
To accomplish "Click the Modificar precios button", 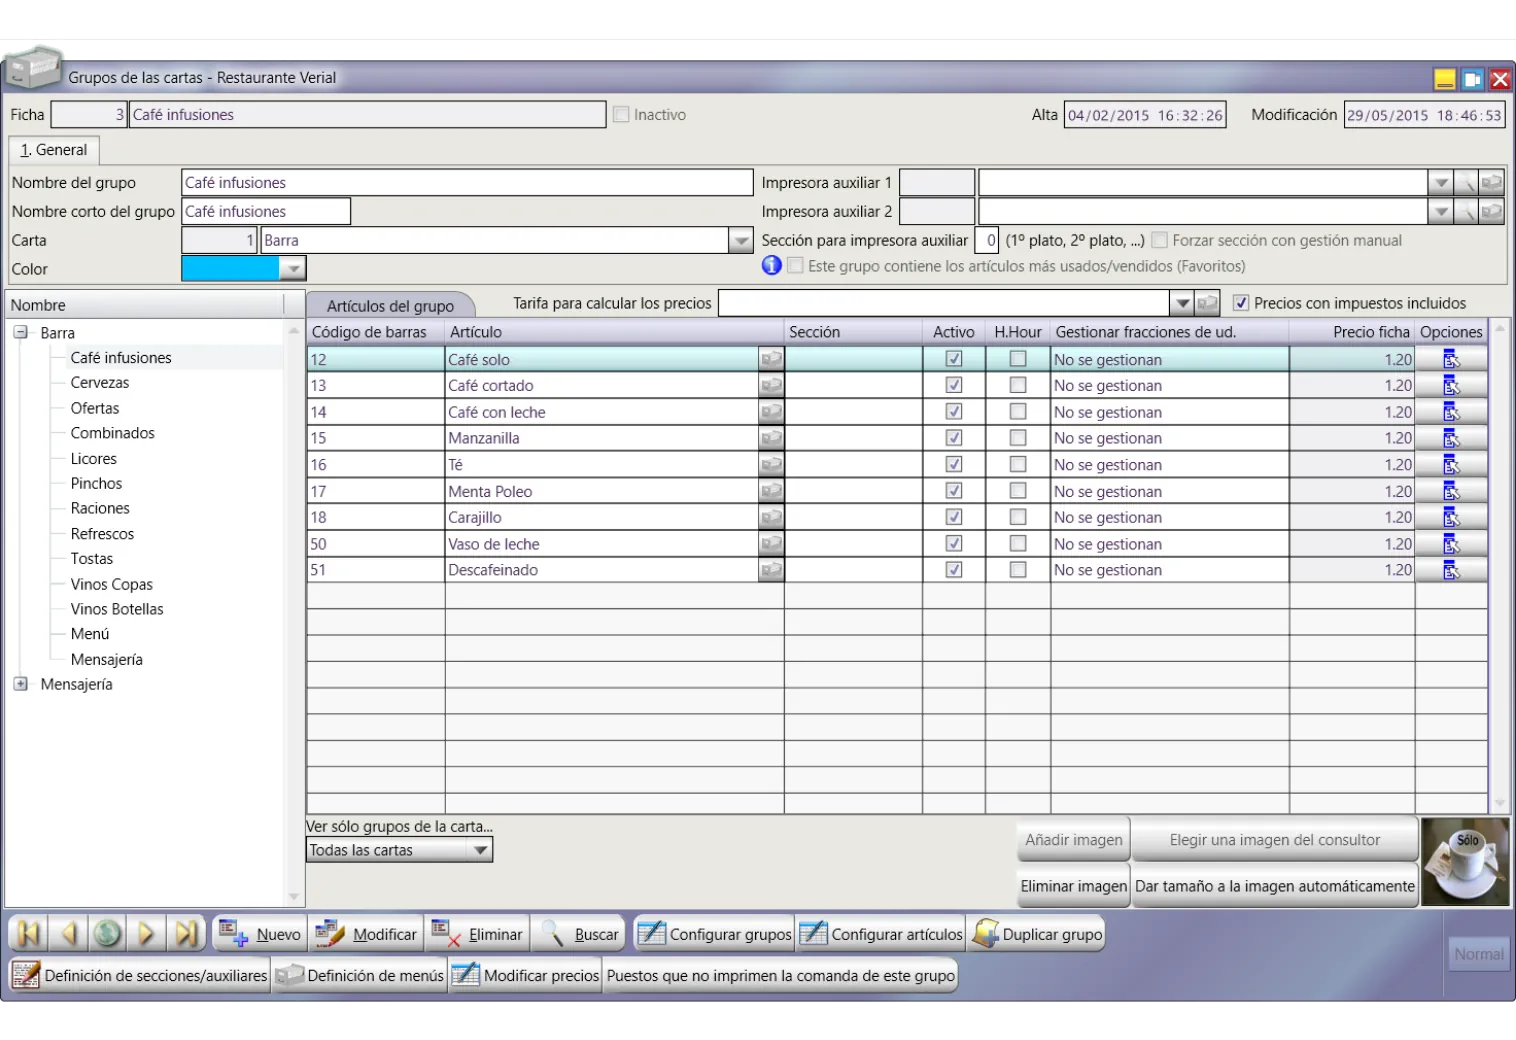I will click(x=526, y=976).
